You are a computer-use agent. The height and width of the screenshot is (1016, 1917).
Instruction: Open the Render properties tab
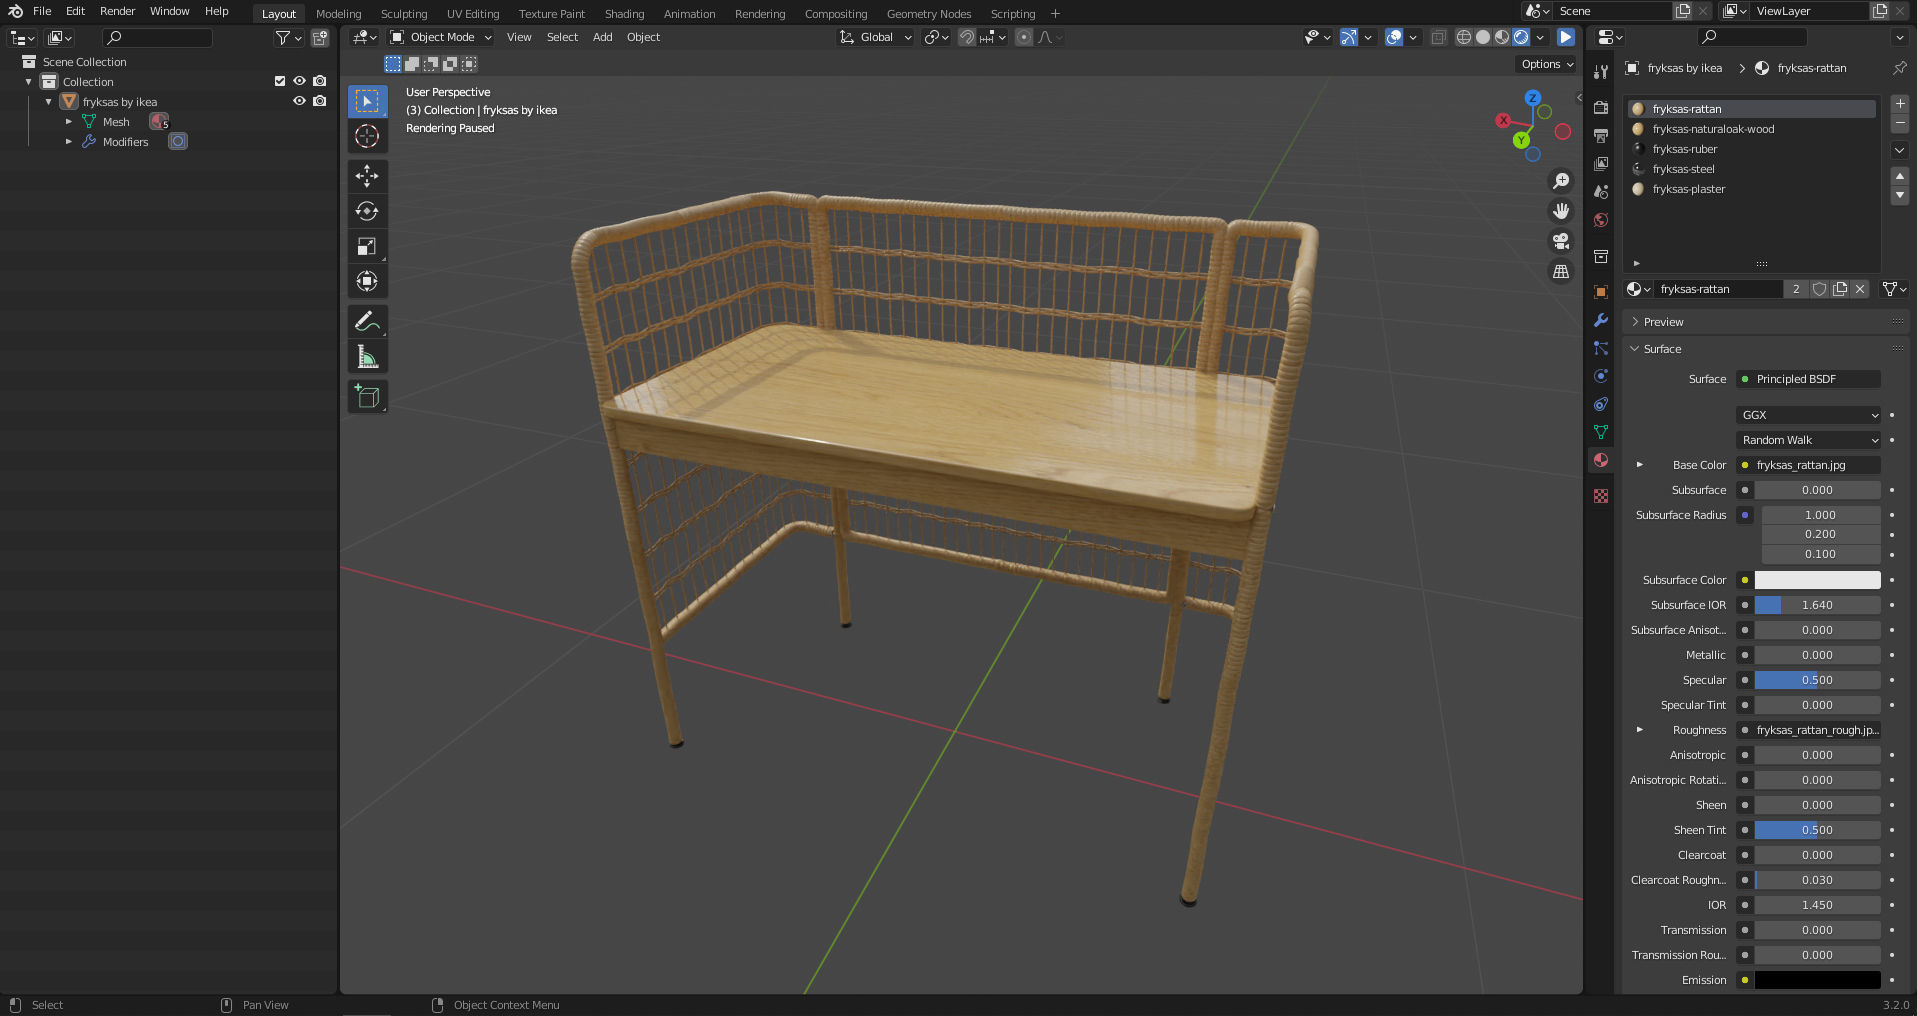(x=1601, y=107)
